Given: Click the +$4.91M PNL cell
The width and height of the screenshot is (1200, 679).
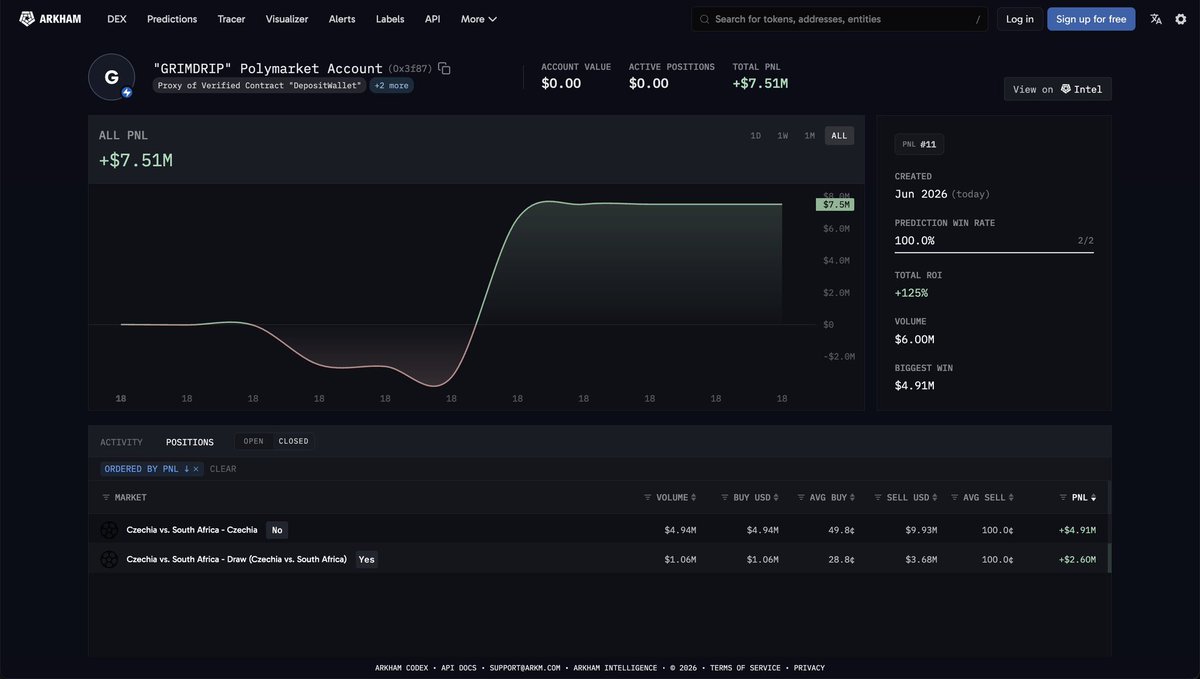Looking at the screenshot, I should [x=1077, y=530].
